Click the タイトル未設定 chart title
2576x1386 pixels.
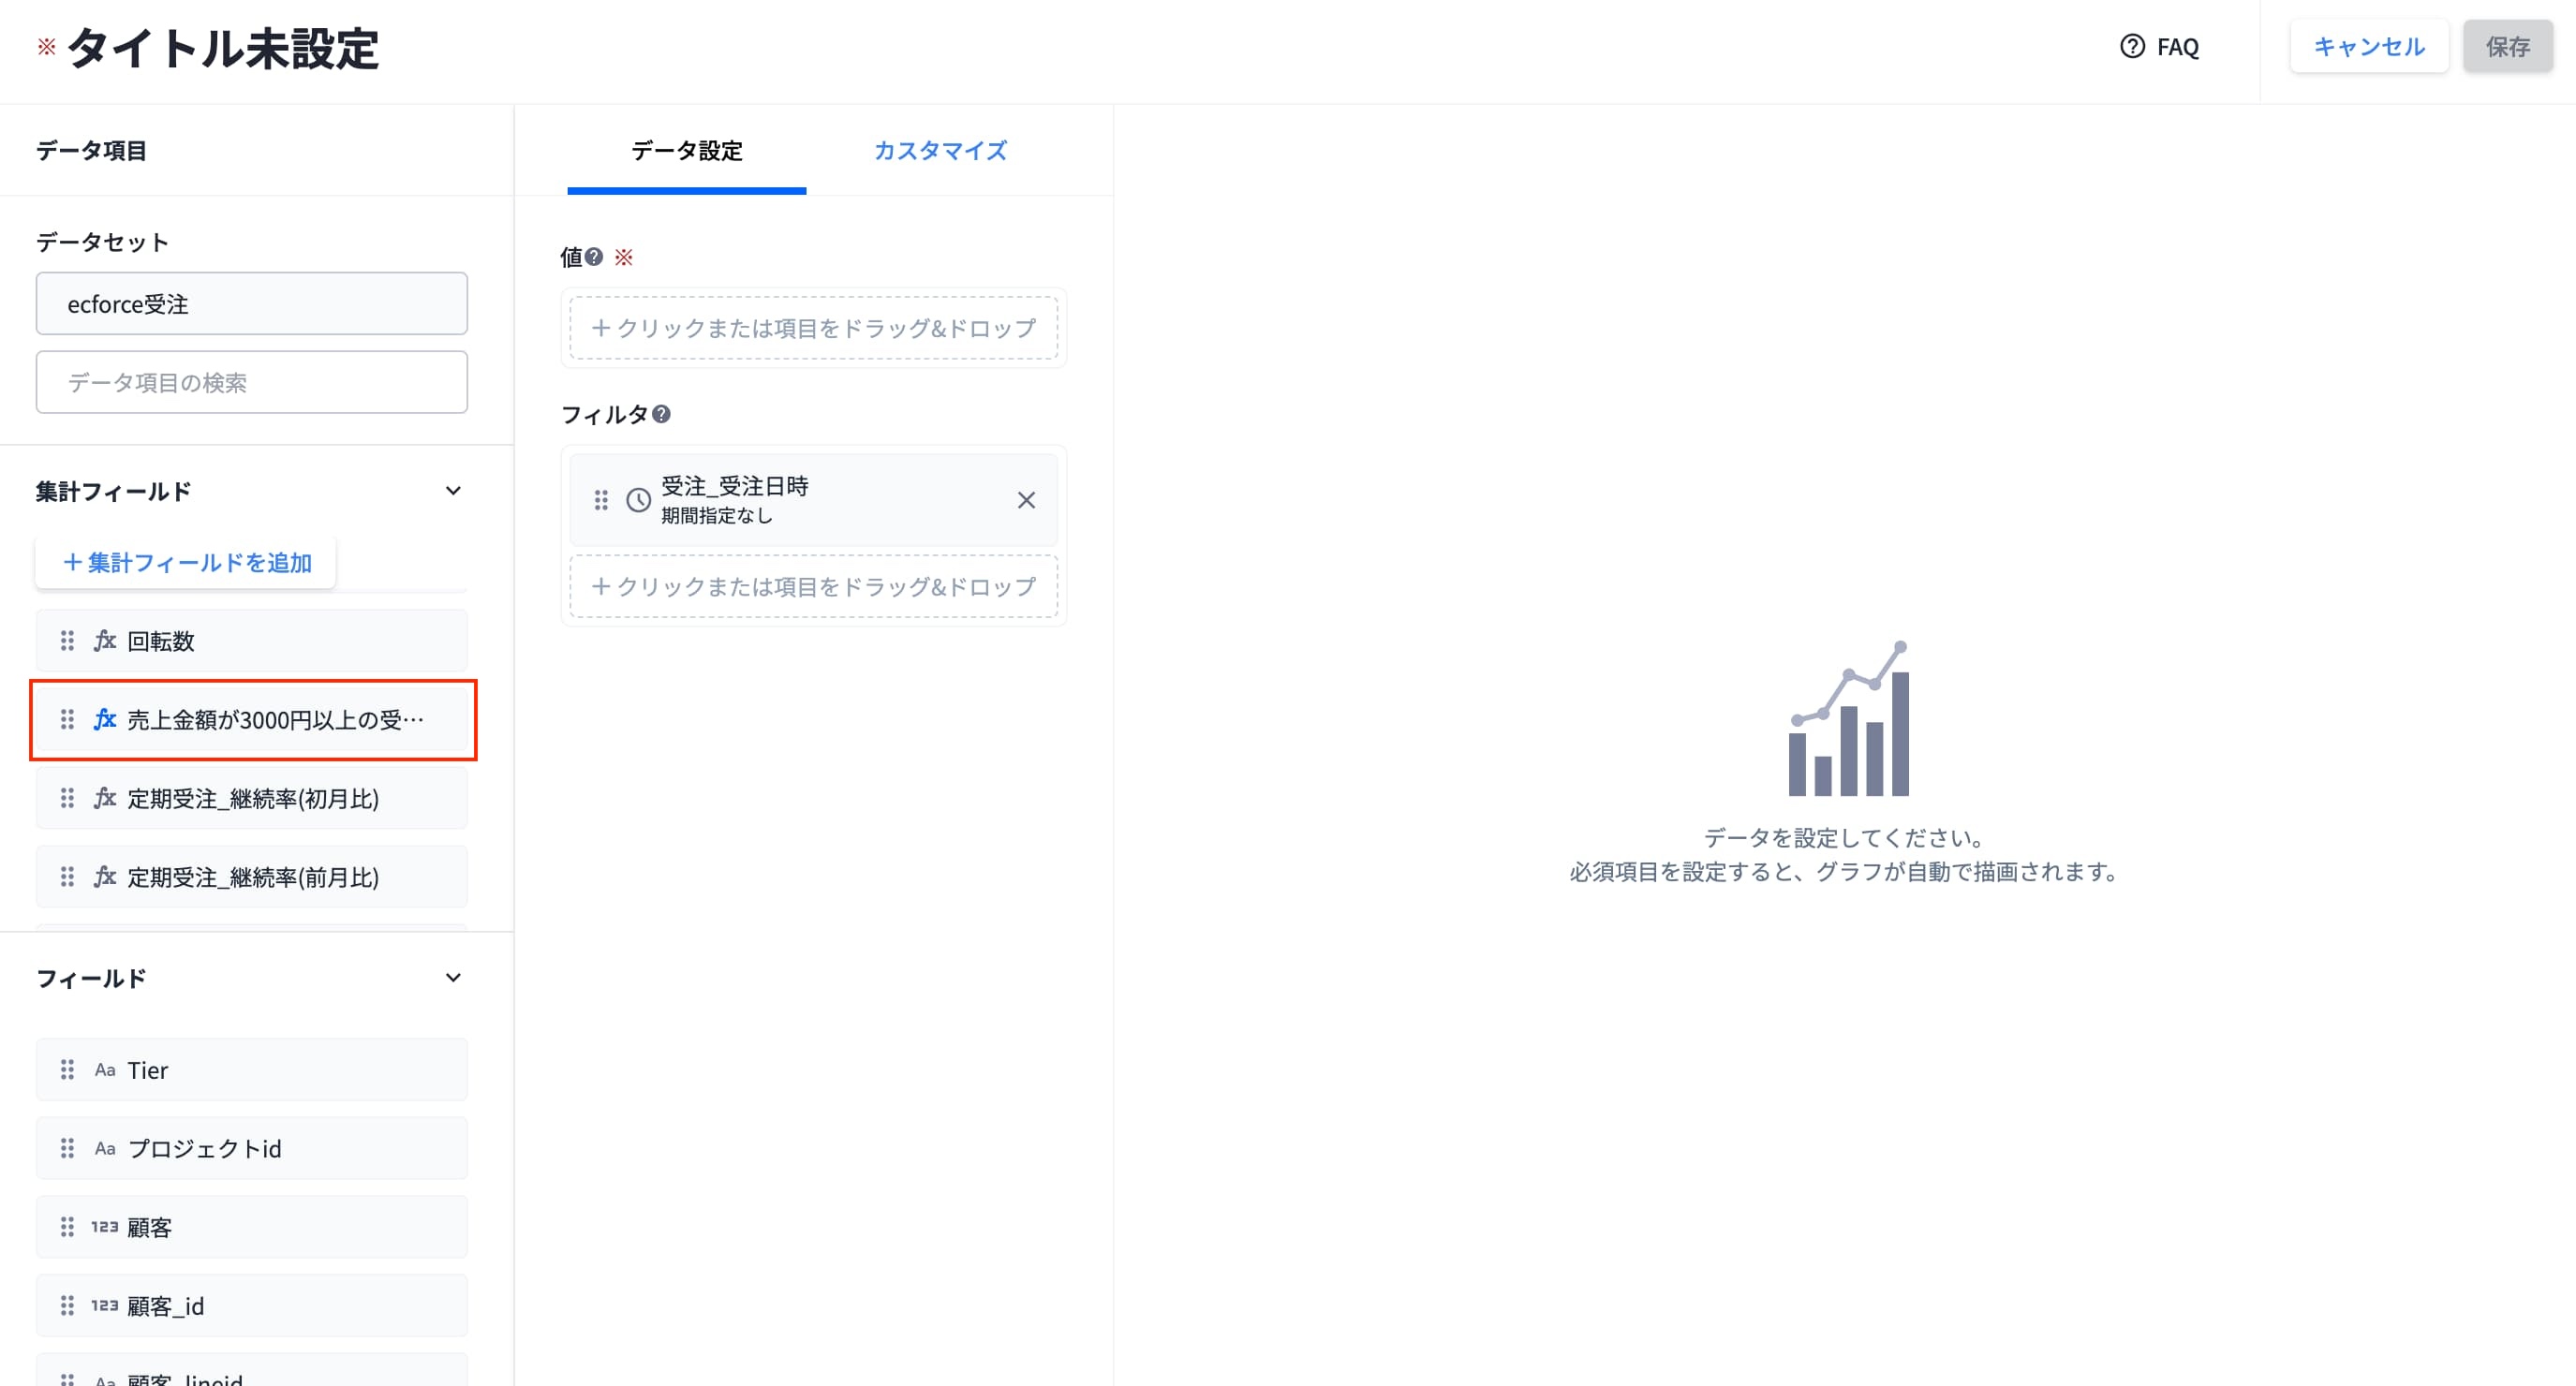pyautogui.click(x=223, y=48)
